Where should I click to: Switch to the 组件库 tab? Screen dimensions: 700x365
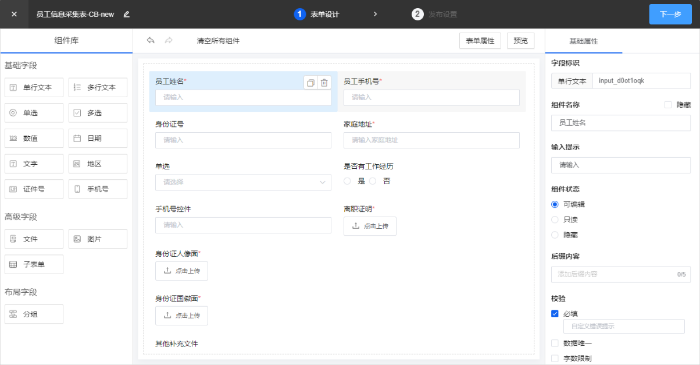tap(67, 41)
